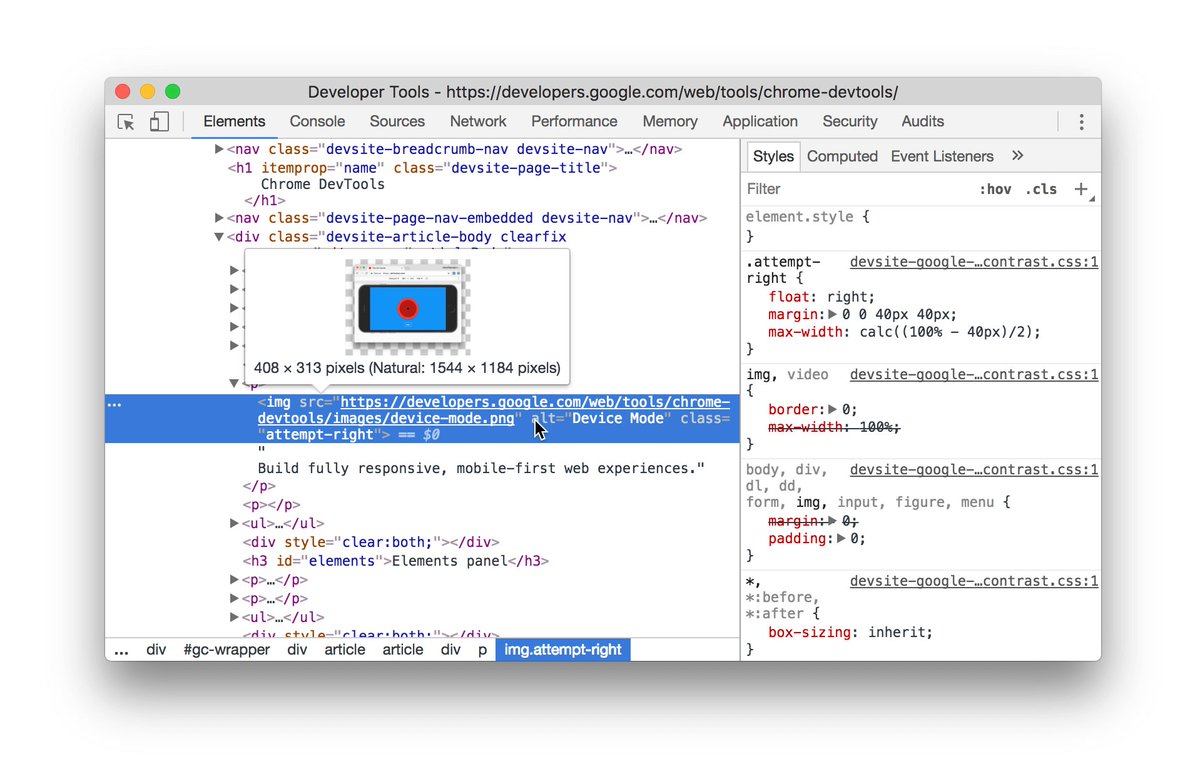Image resolution: width=1200 pixels, height=771 pixels.
Task: Click the row actions ellipsis beside img node
Action: (114, 404)
